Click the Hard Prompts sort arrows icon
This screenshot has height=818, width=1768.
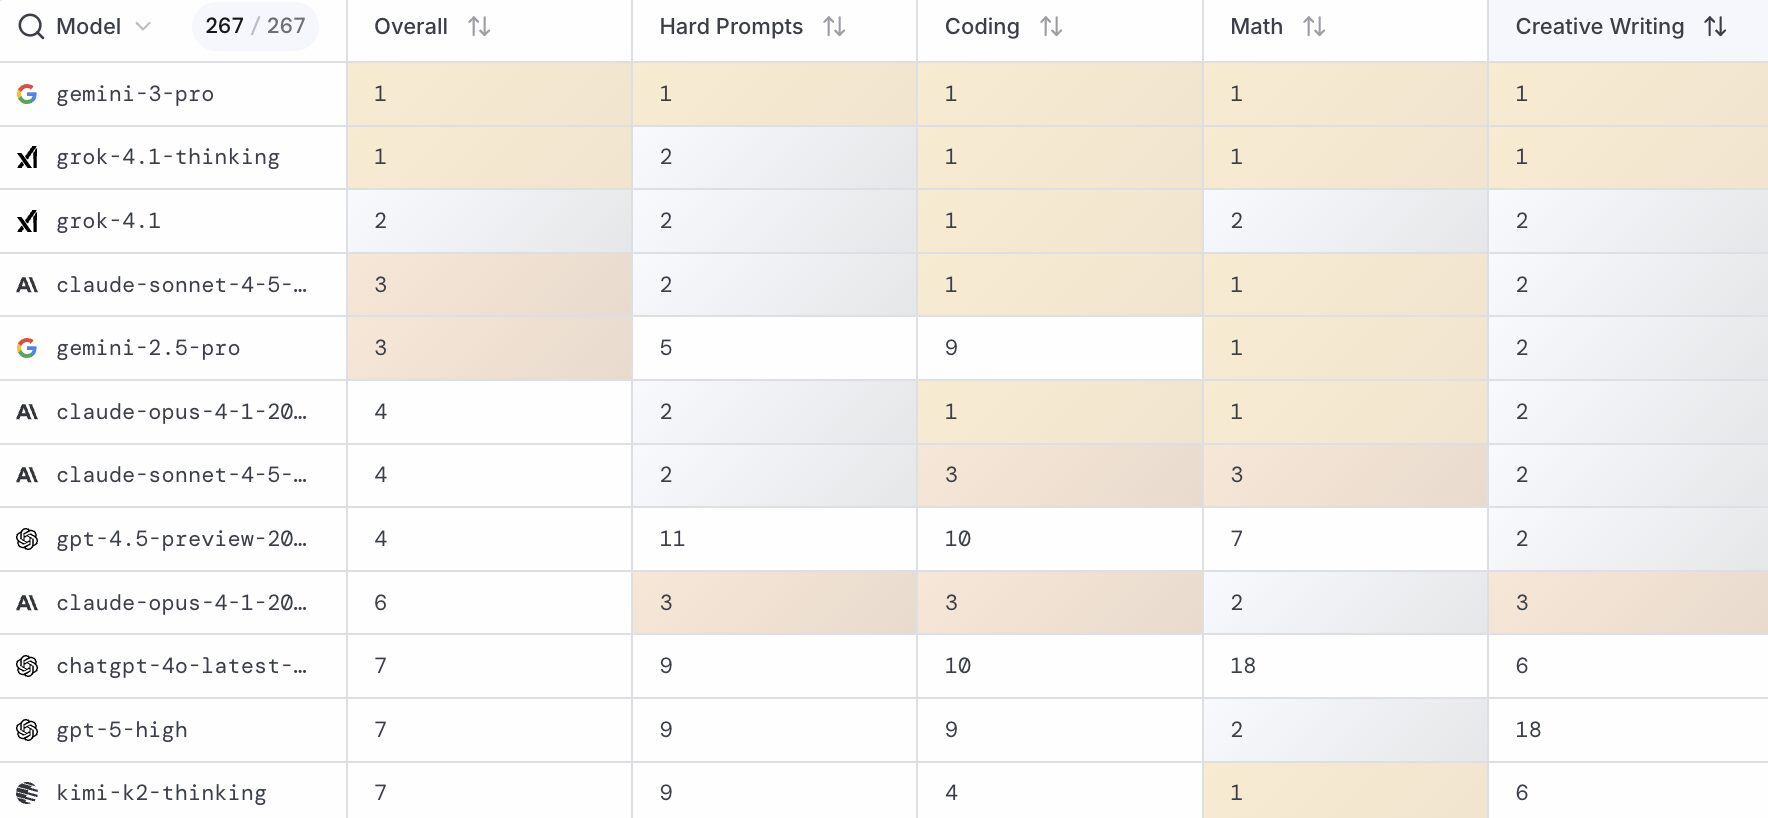pyautogui.click(x=834, y=27)
